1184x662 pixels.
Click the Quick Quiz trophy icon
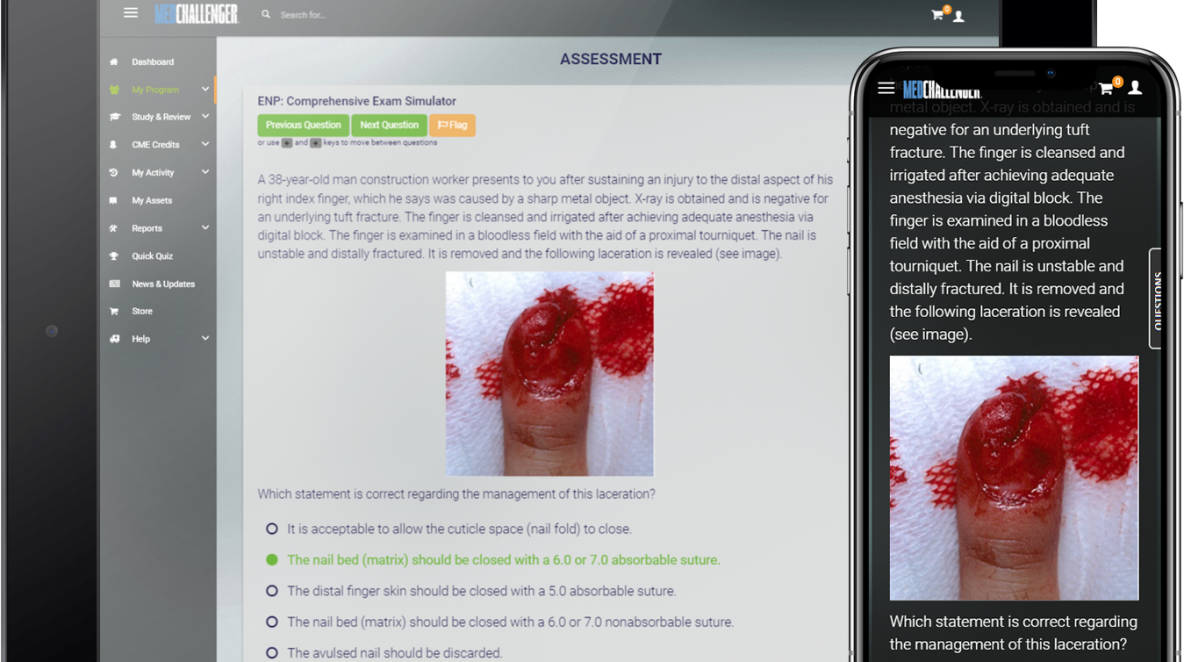[114, 256]
